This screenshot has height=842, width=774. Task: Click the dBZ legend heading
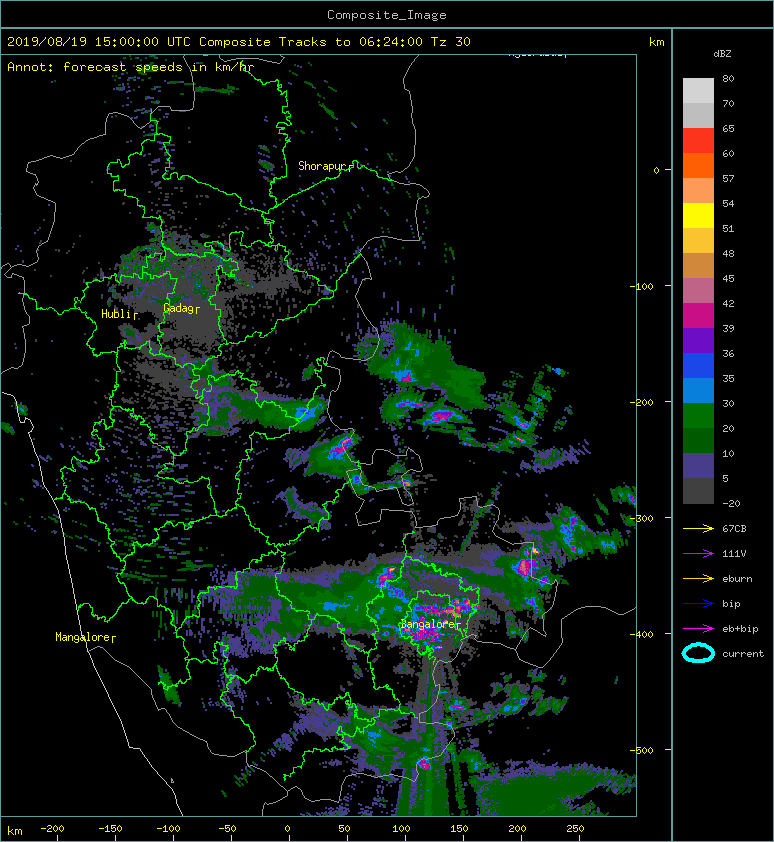tap(722, 54)
